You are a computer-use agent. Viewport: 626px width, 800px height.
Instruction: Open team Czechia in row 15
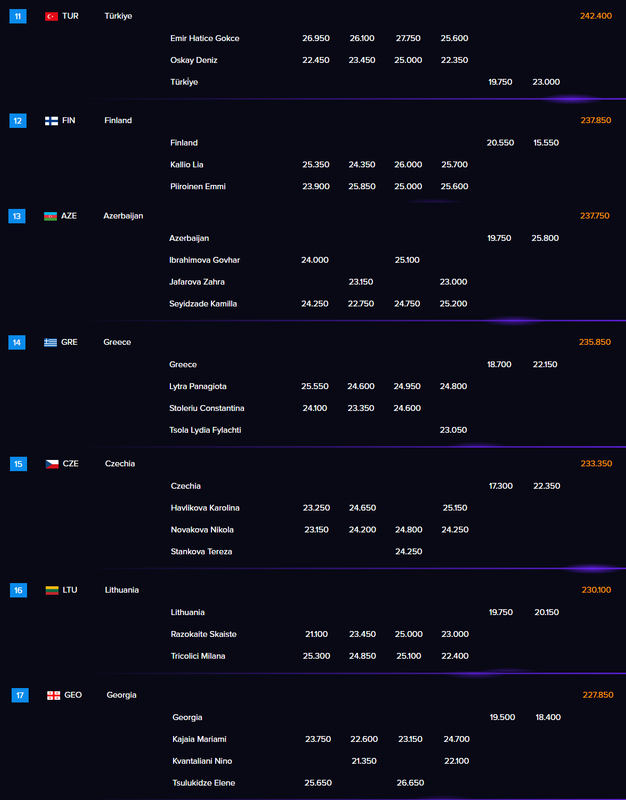120,463
